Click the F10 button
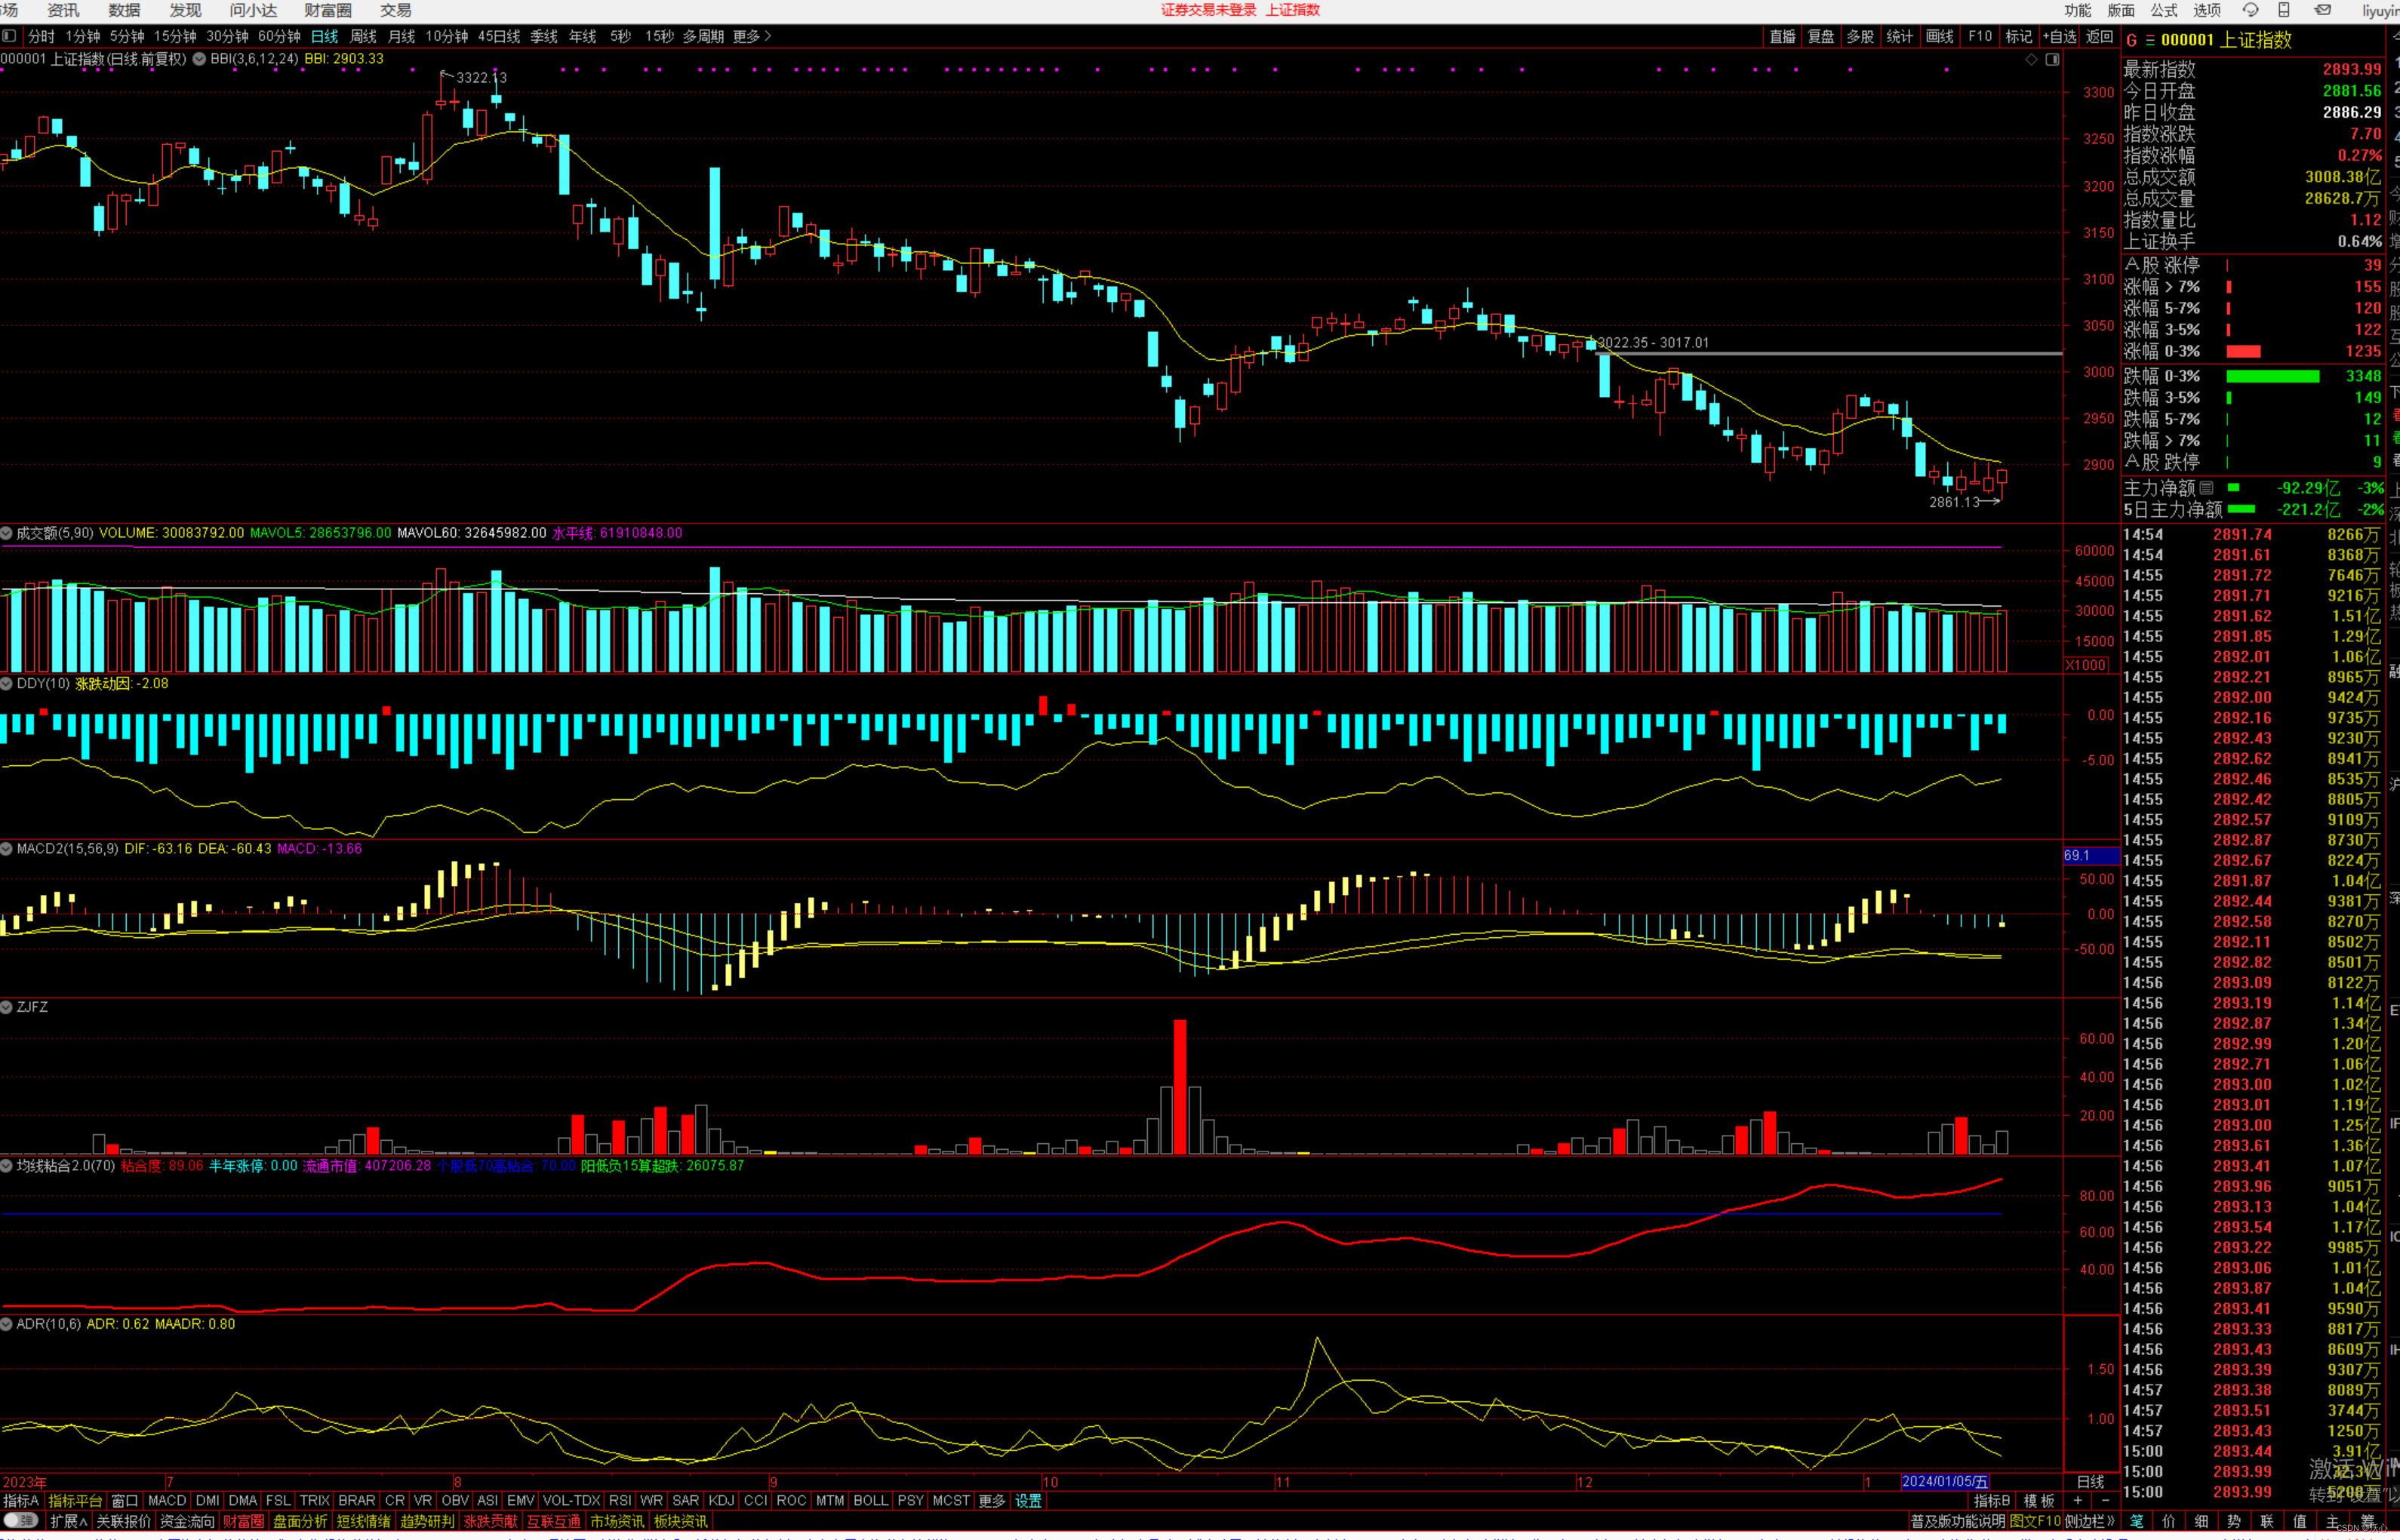This screenshot has height=1540, width=2400. click(x=1980, y=36)
